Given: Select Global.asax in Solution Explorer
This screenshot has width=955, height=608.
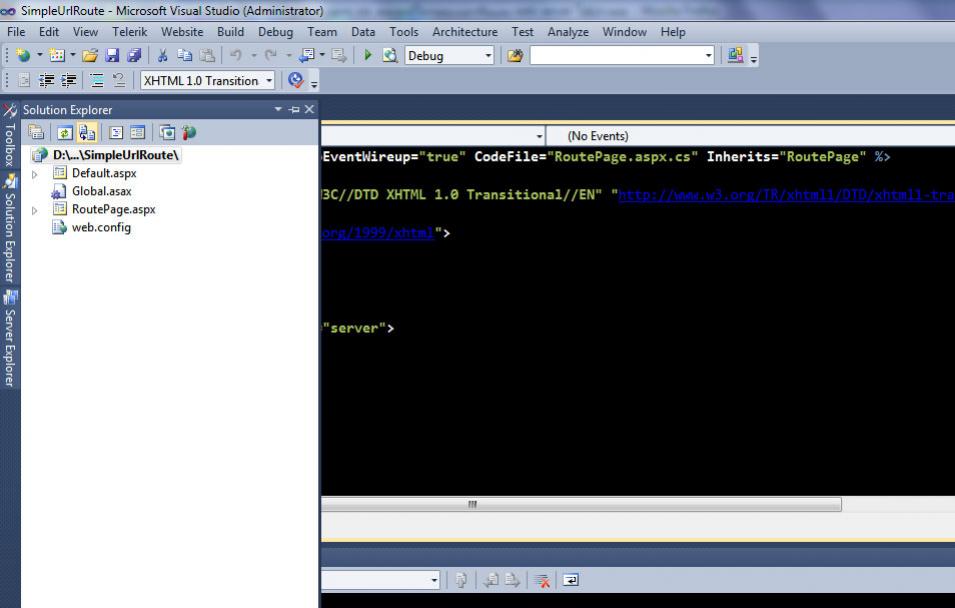Looking at the screenshot, I should tap(102, 191).
